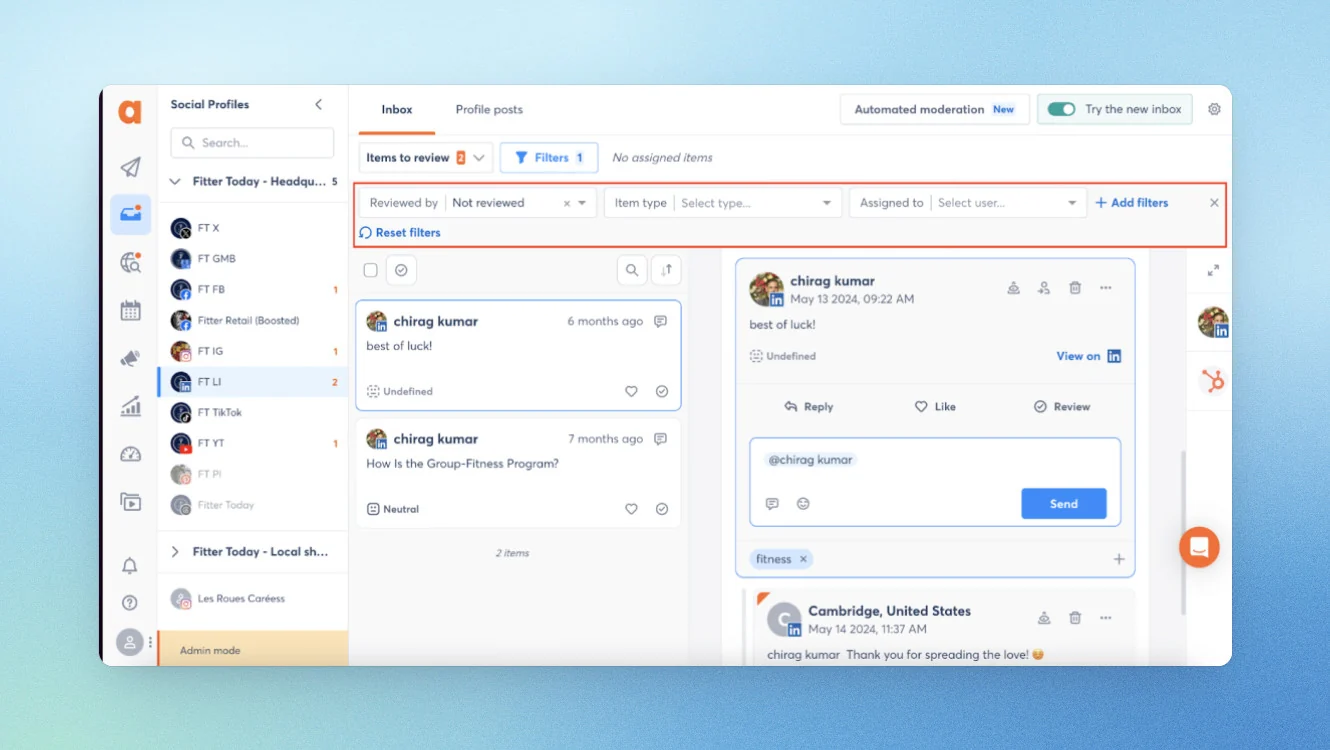
Task: Collapse the Social Profiles panel chevron
Action: (319, 104)
